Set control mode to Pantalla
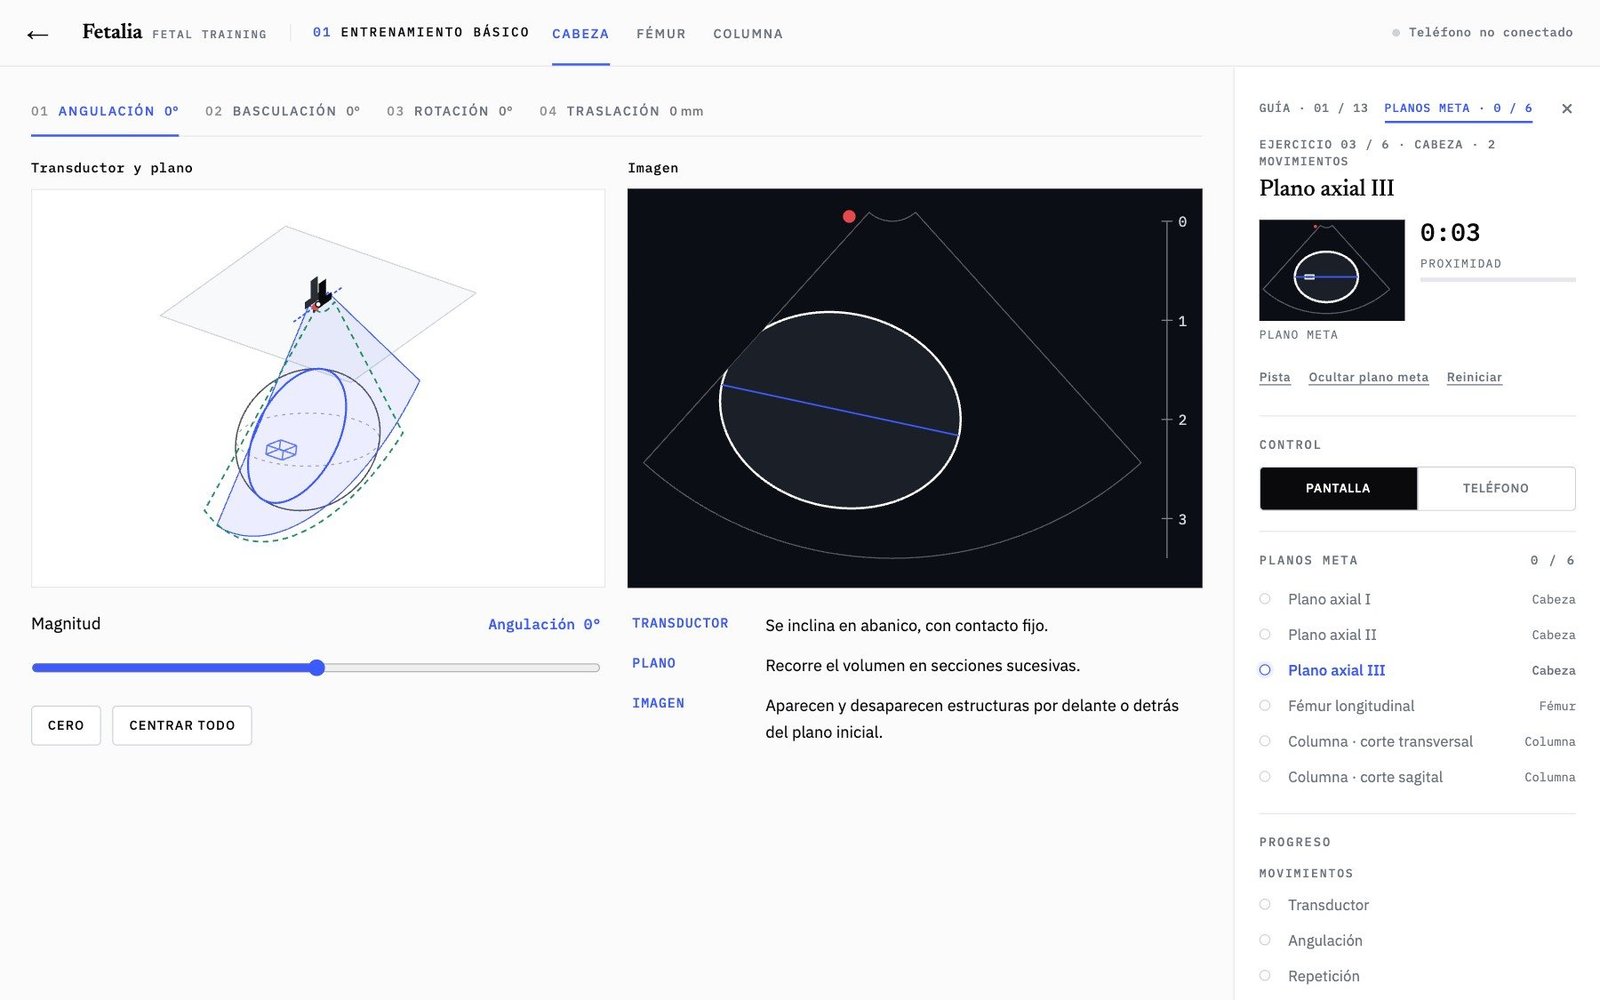The height and width of the screenshot is (1000, 1600). pos(1338,488)
